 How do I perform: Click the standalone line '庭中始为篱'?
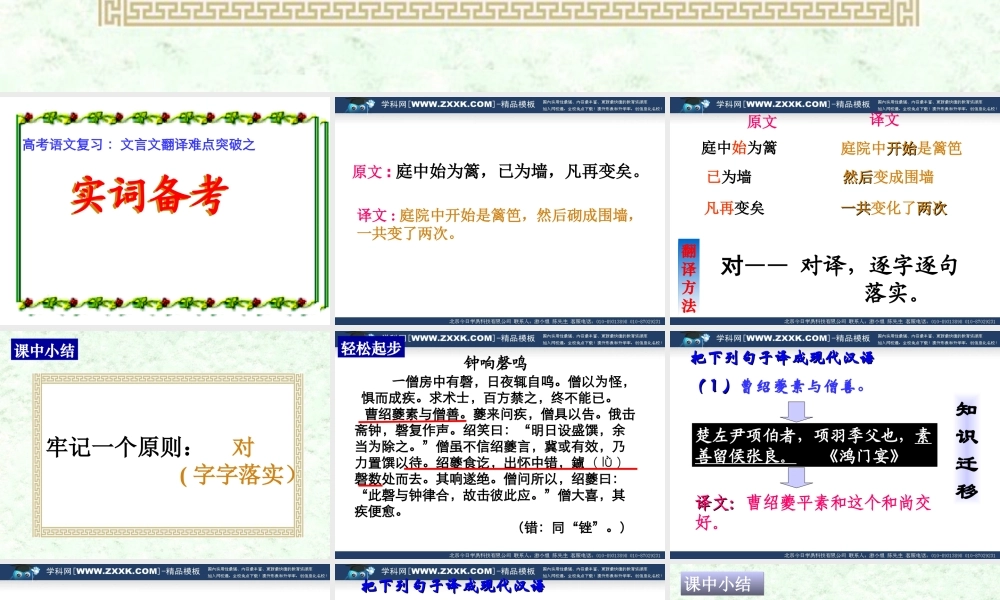pos(739,148)
